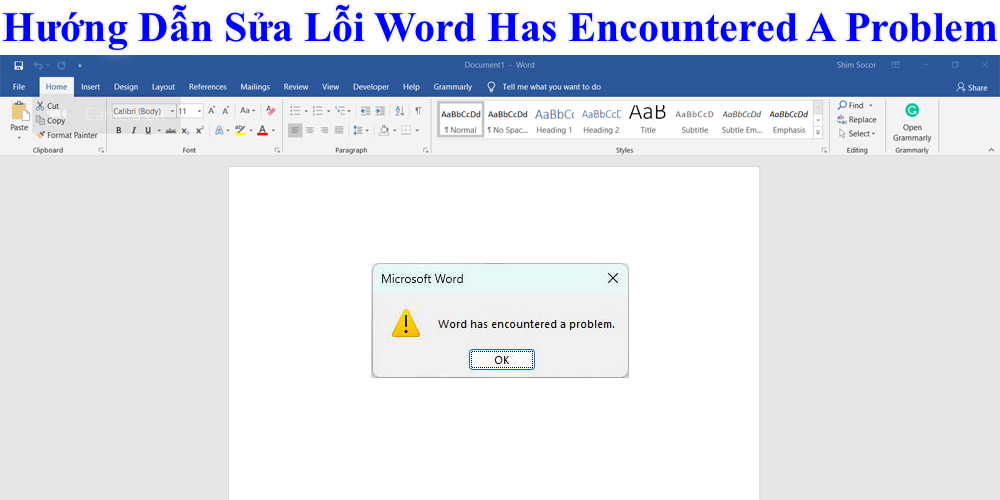
Task: Click OK in the Microsoft Word dialog
Action: click(502, 360)
